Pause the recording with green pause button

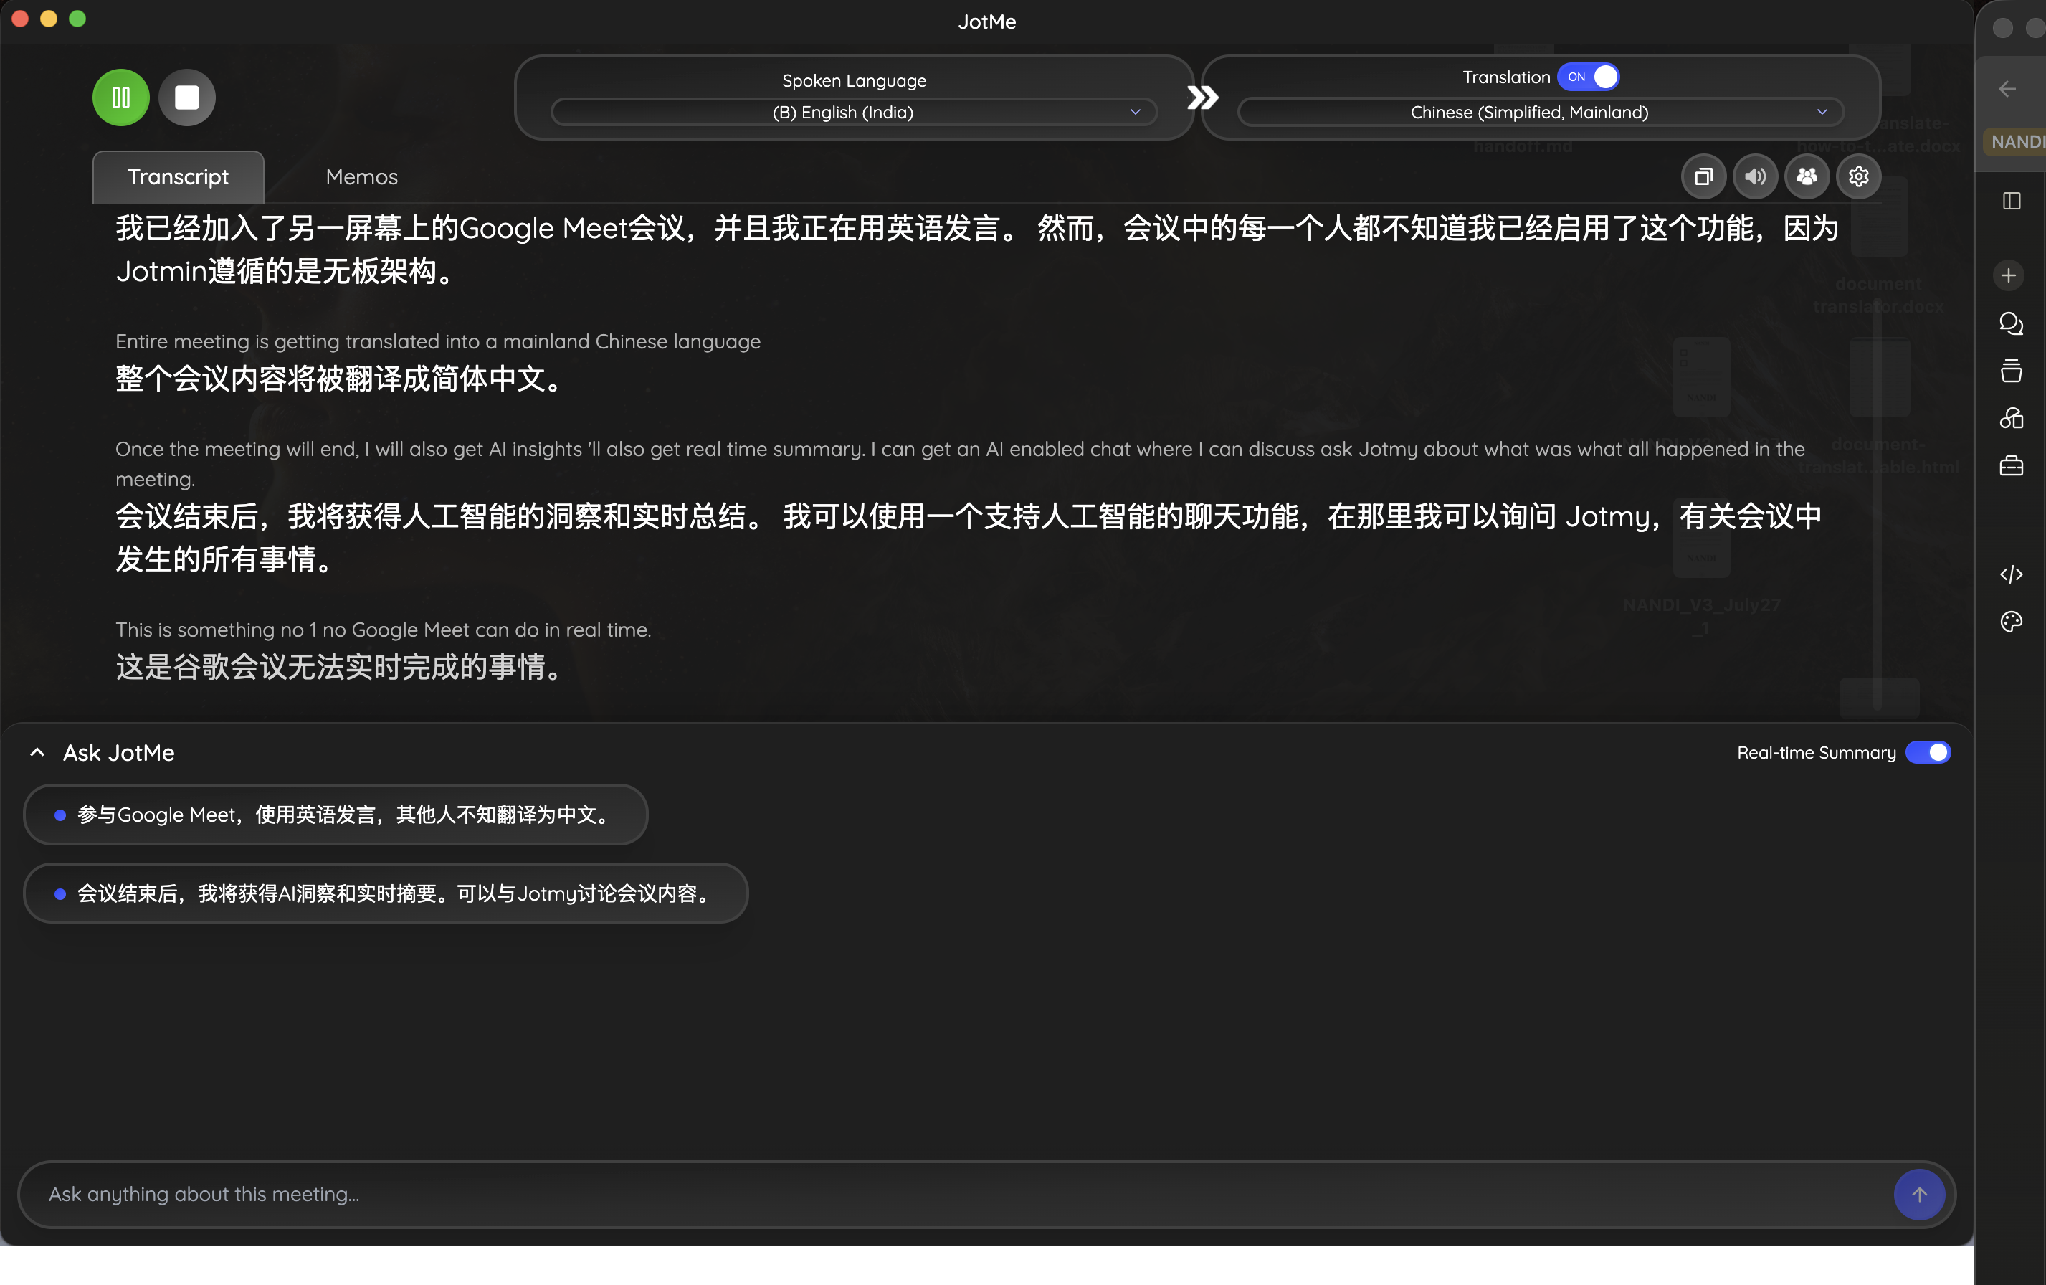pos(121,97)
